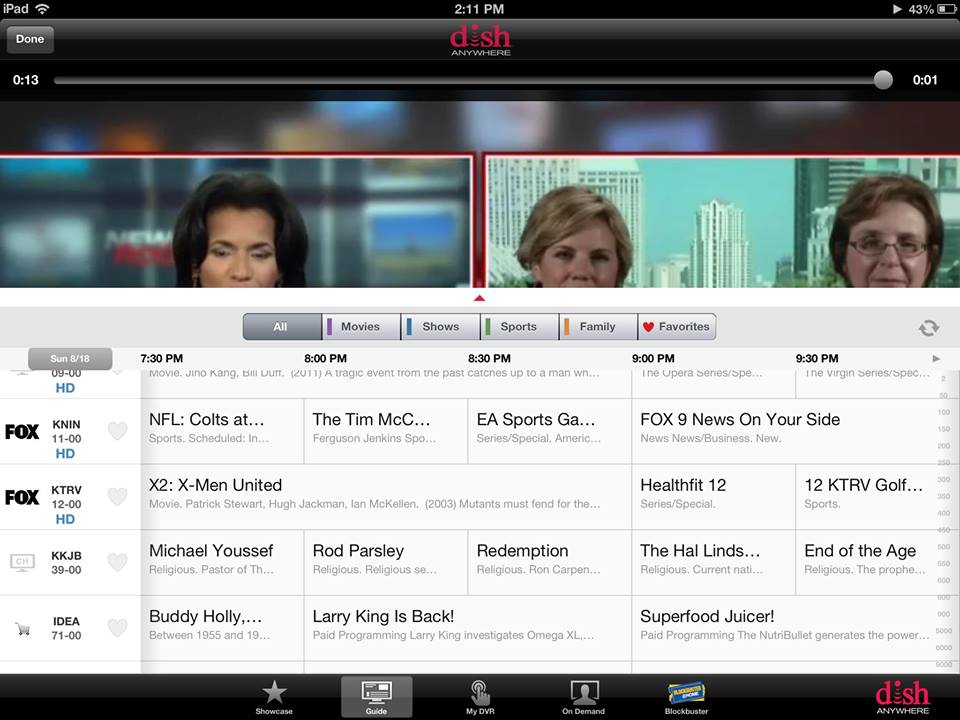Open the Sun 8/18 date selector

click(x=70, y=359)
